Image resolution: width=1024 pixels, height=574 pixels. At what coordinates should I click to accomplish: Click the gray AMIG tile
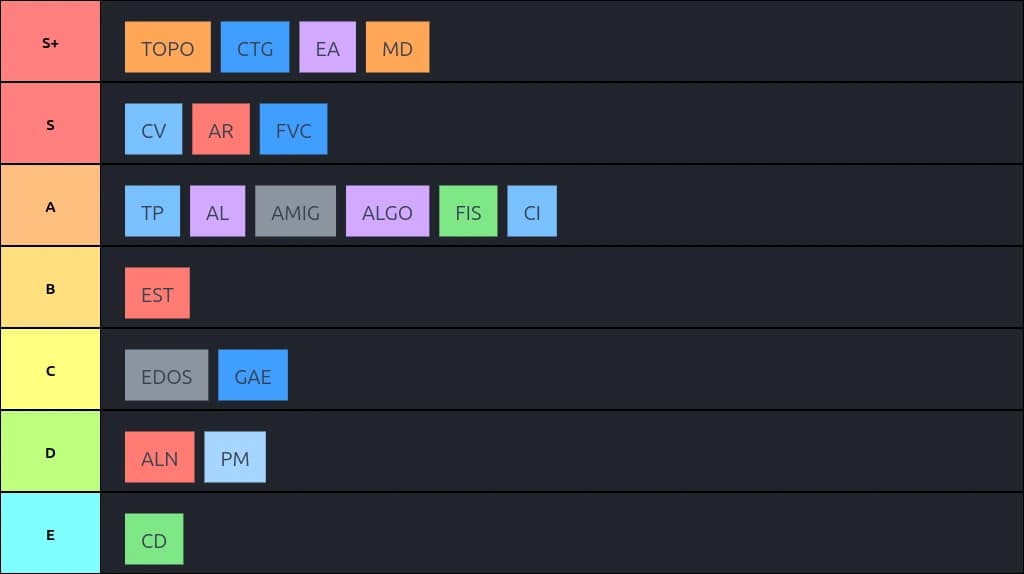click(x=295, y=211)
